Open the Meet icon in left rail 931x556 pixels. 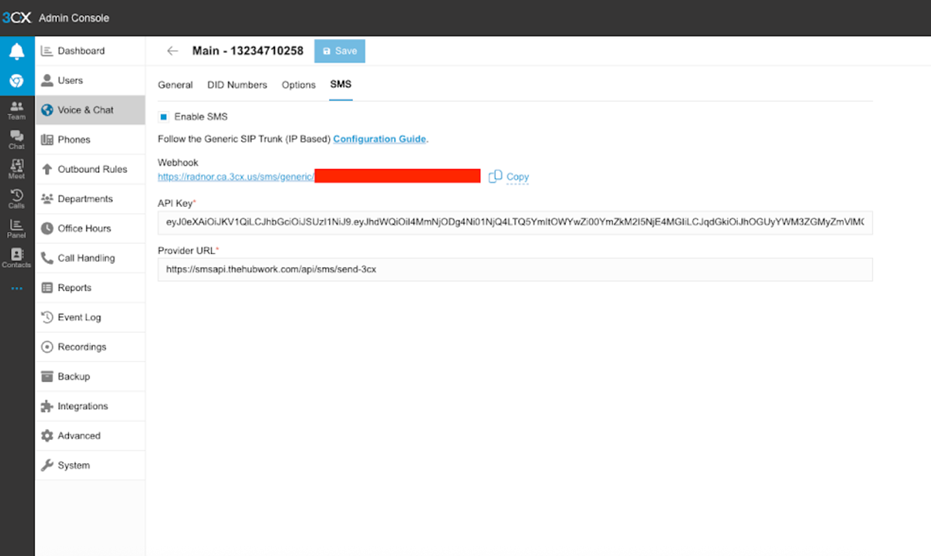[16, 169]
